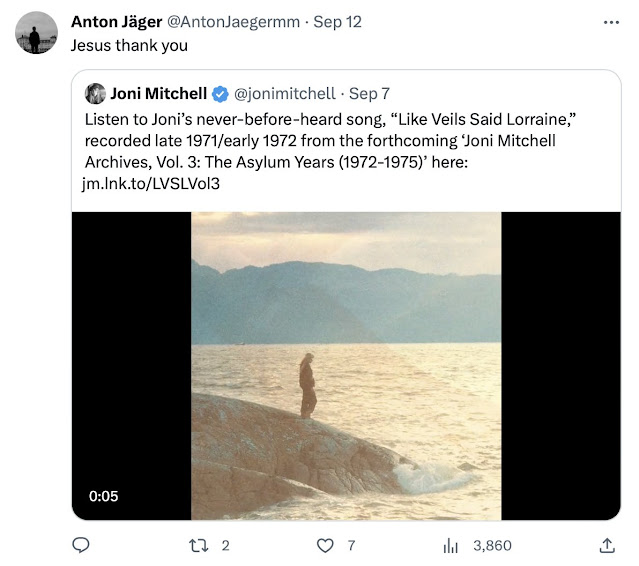The height and width of the screenshot is (566, 639).
Task: Open Joni Mitchell's display name
Action: coord(158,94)
